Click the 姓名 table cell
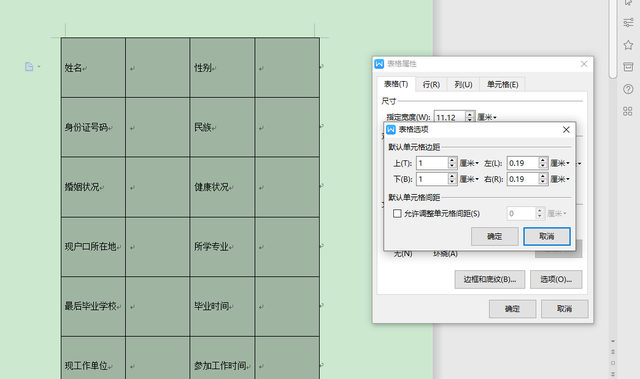The width and height of the screenshot is (640, 379). coord(93,68)
